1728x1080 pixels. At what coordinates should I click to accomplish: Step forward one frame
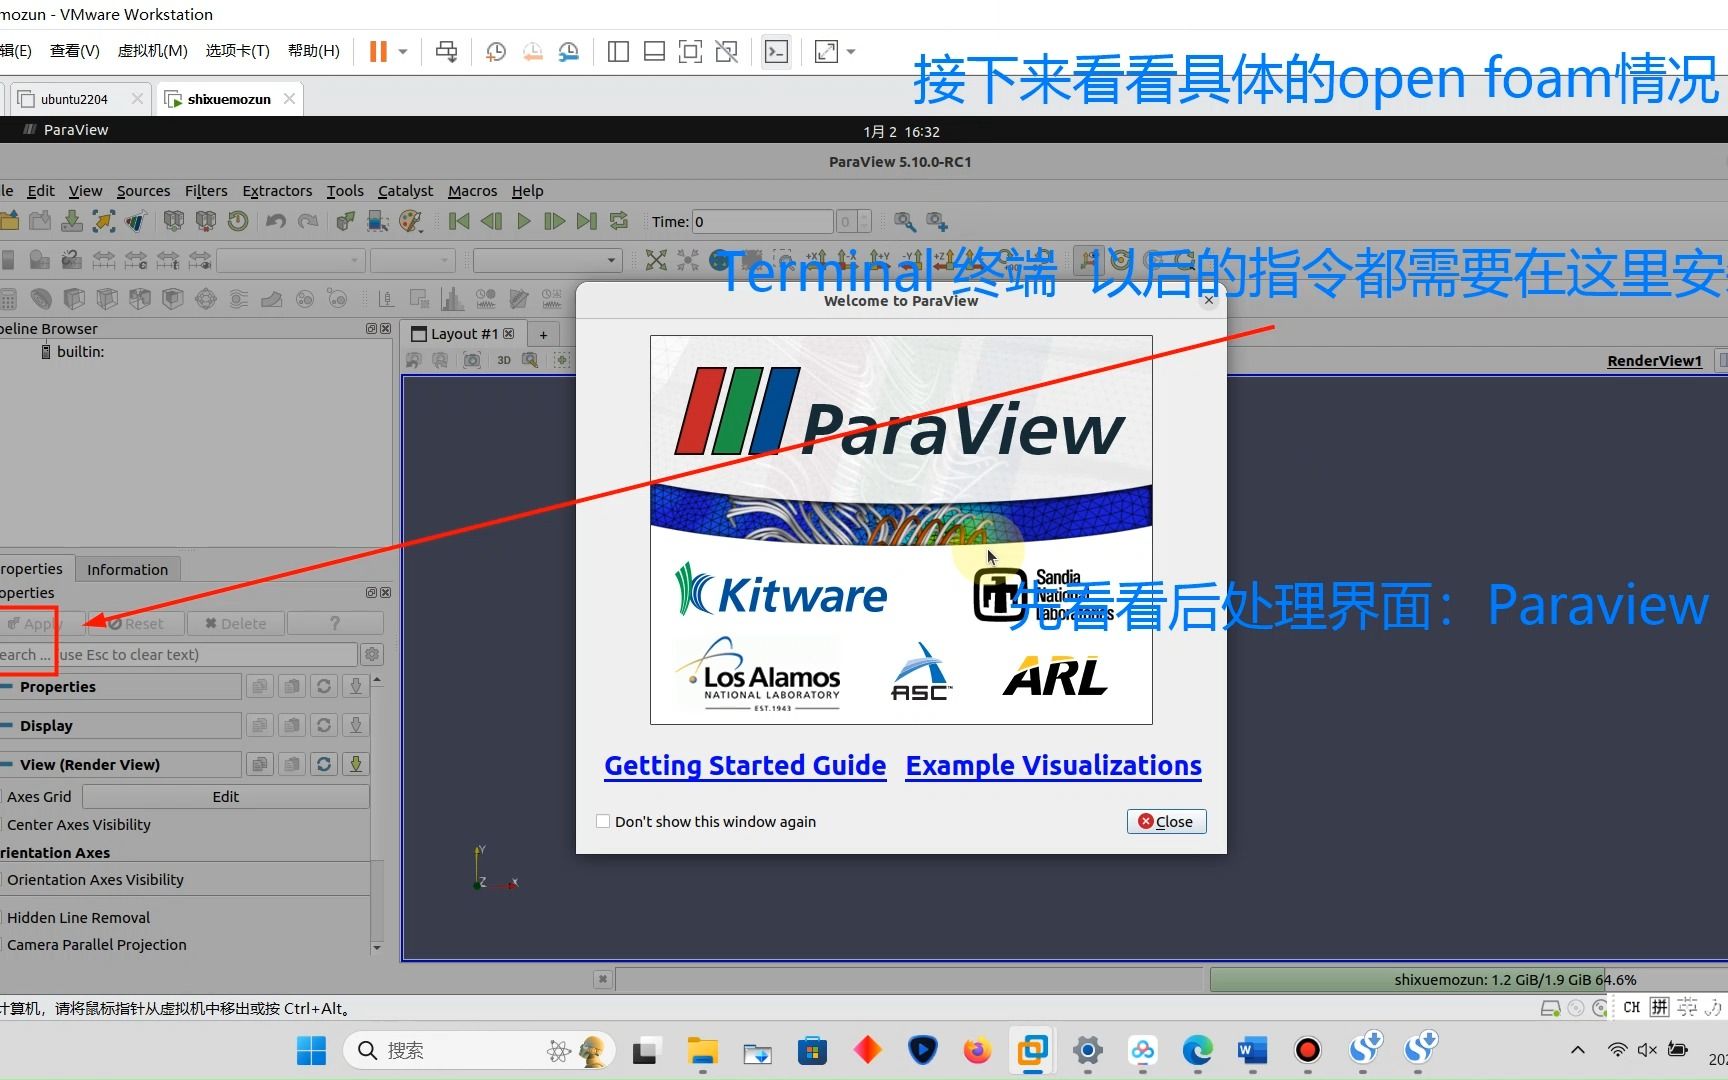pos(554,221)
